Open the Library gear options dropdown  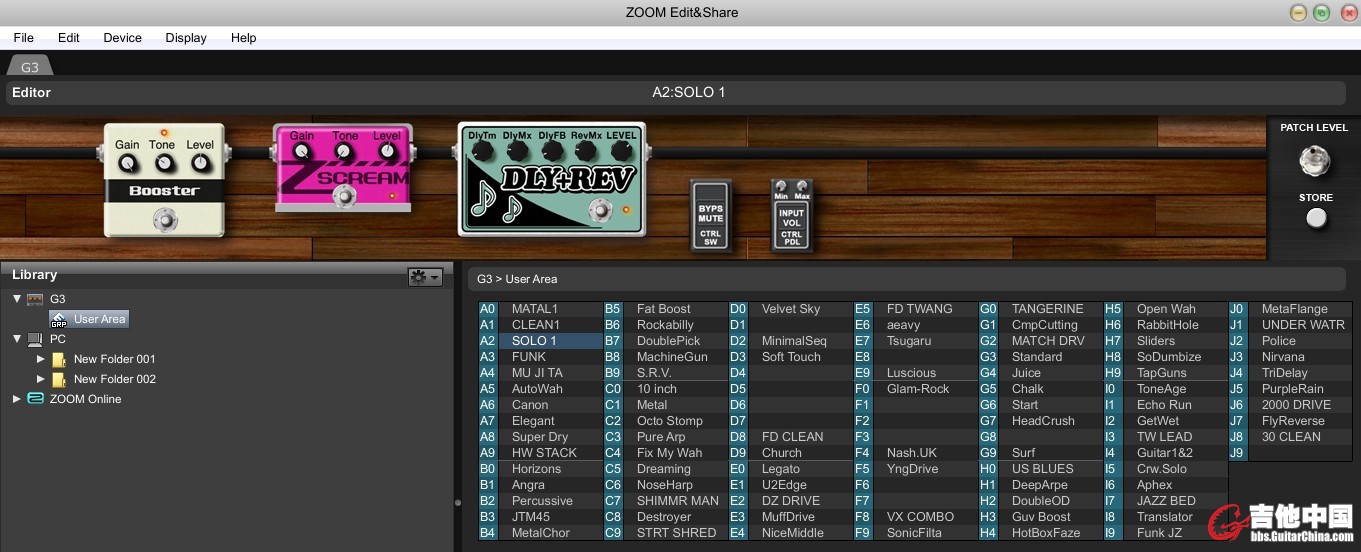[x=425, y=277]
